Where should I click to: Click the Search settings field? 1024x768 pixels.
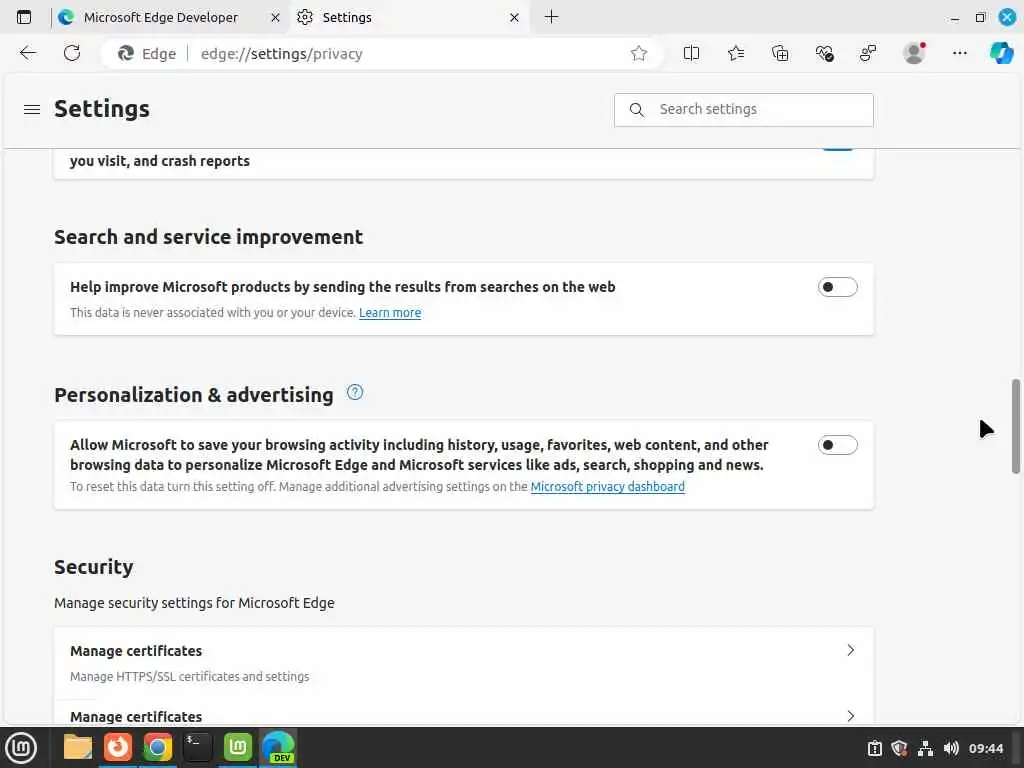[x=744, y=110]
